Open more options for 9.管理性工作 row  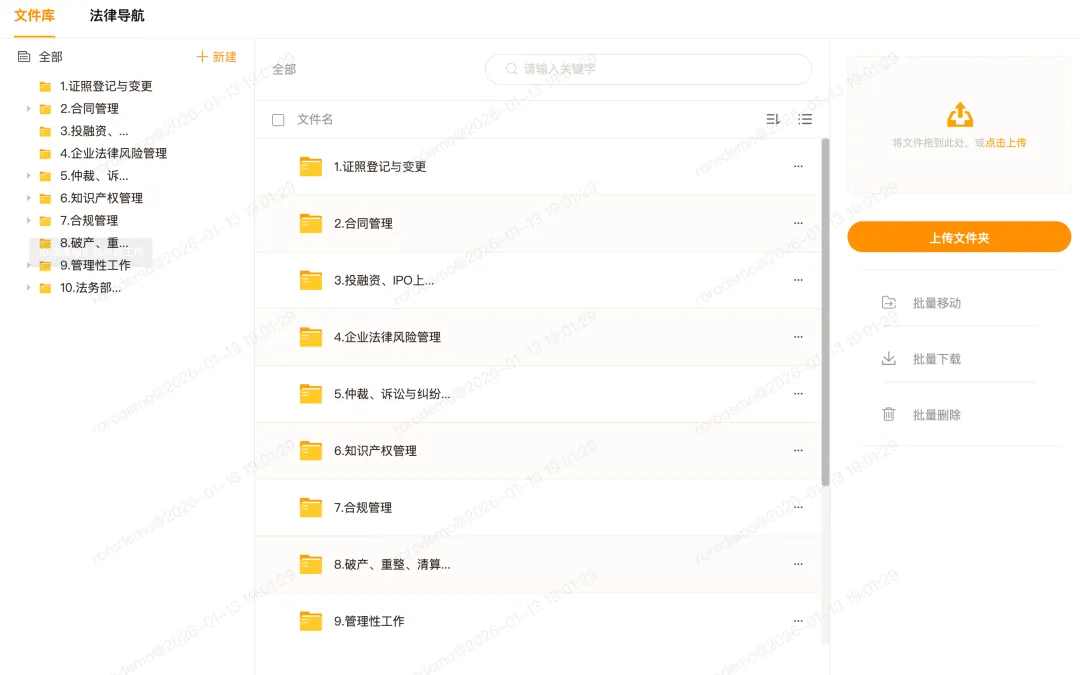click(798, 620)
